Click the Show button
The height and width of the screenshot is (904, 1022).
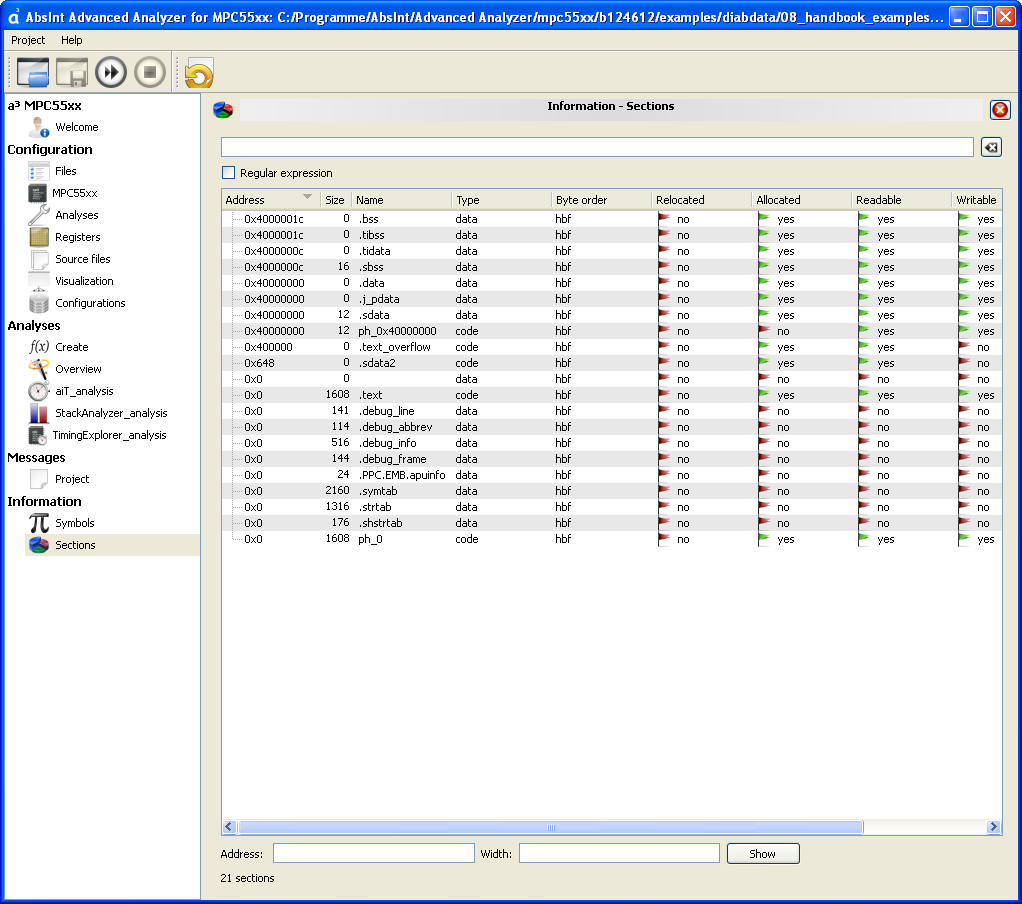[763, 854]
